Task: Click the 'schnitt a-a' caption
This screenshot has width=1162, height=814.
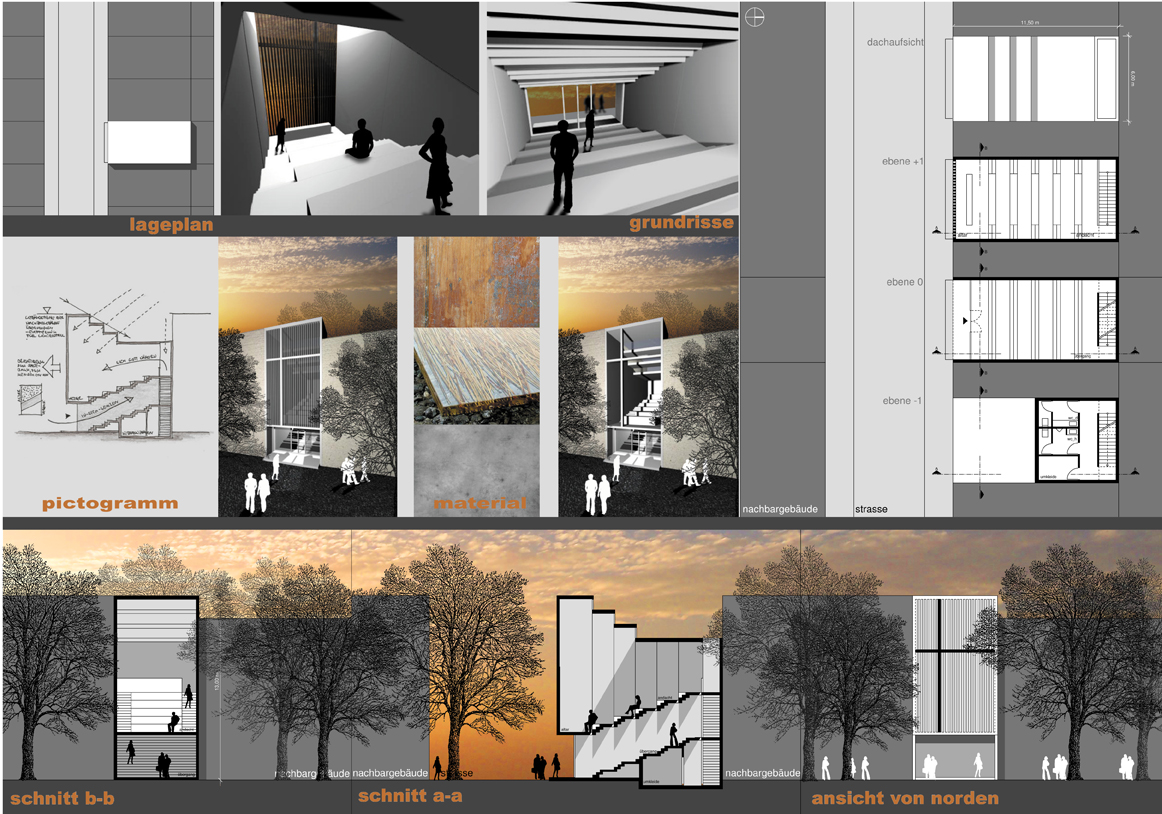Action: click(410, 796)
